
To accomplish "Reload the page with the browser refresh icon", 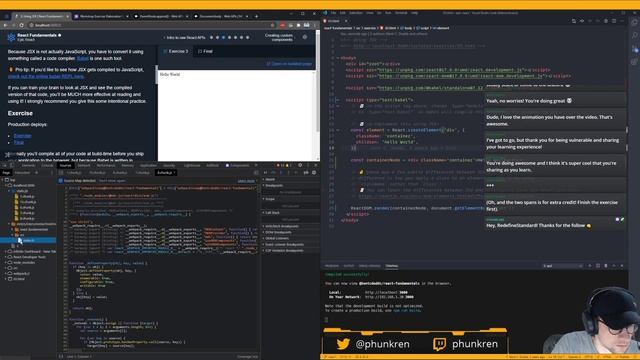I will tap(21, 25).
